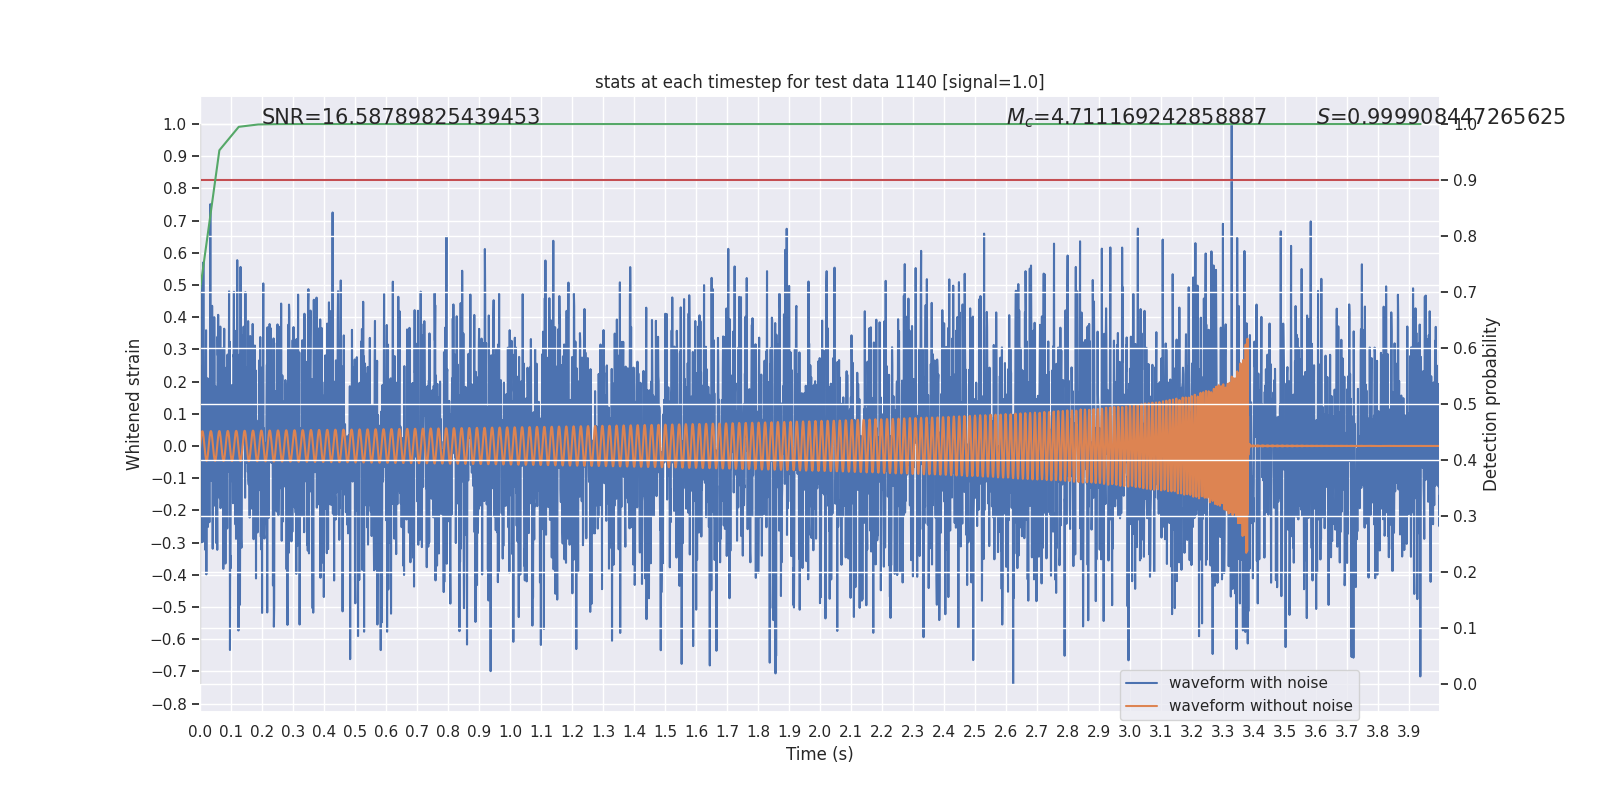Screen dimensions: 1600x800
Task: Select the 0.5 tick on the Time axis
Action: [355, 732]
